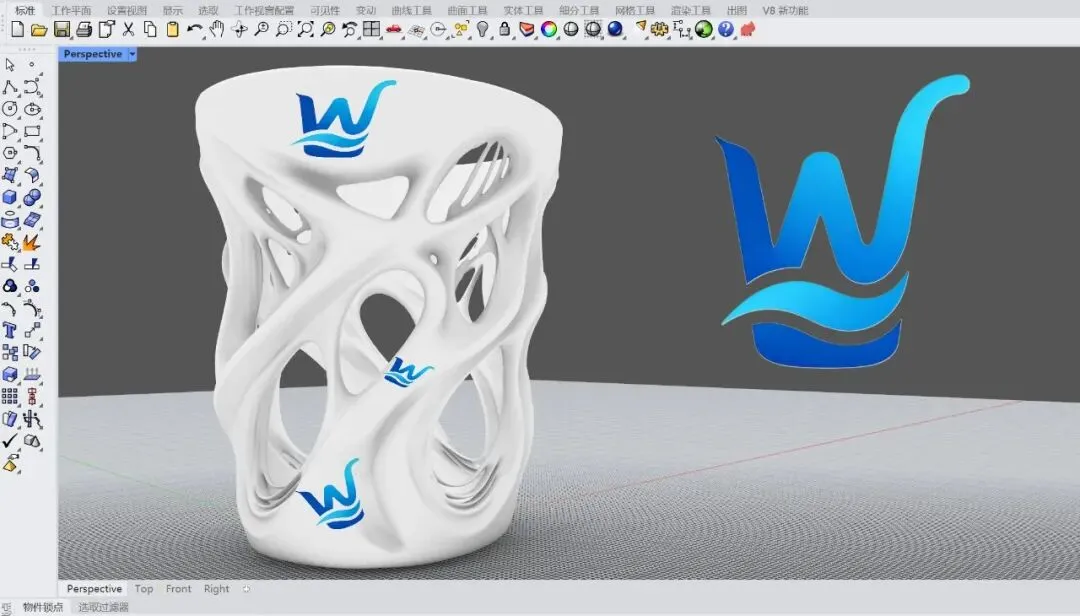Click the grid Array tool icon
The width and height of the screenshot is (1080, 616).
pos(10,396)
